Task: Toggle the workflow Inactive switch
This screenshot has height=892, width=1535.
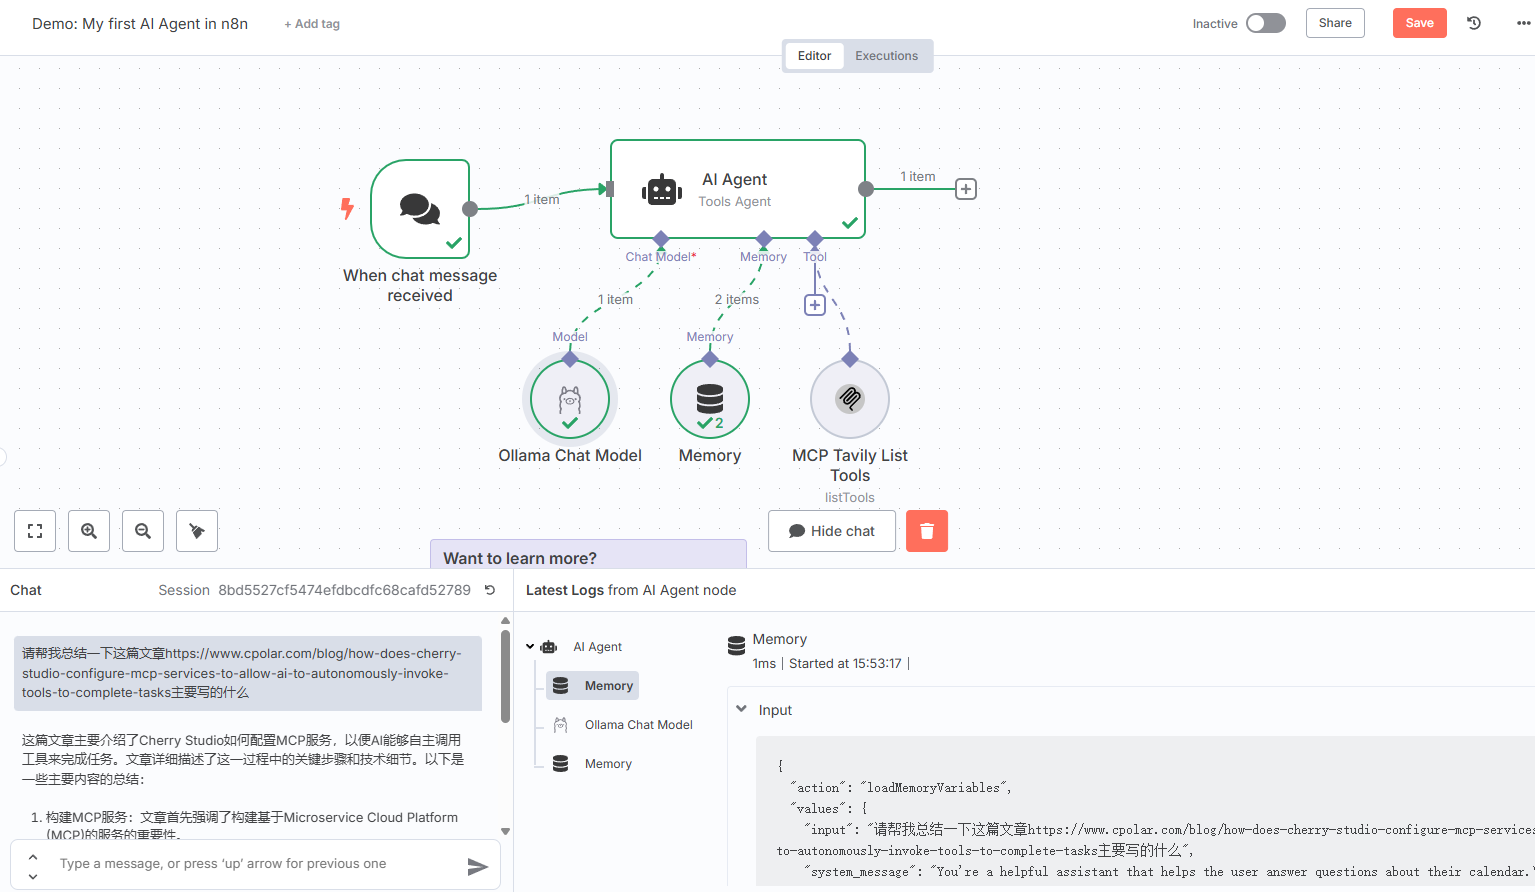Action: 1266,23
